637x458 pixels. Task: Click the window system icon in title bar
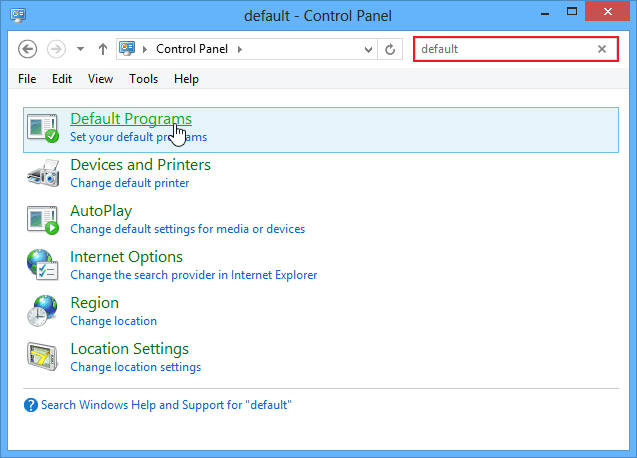pos(18,15)
